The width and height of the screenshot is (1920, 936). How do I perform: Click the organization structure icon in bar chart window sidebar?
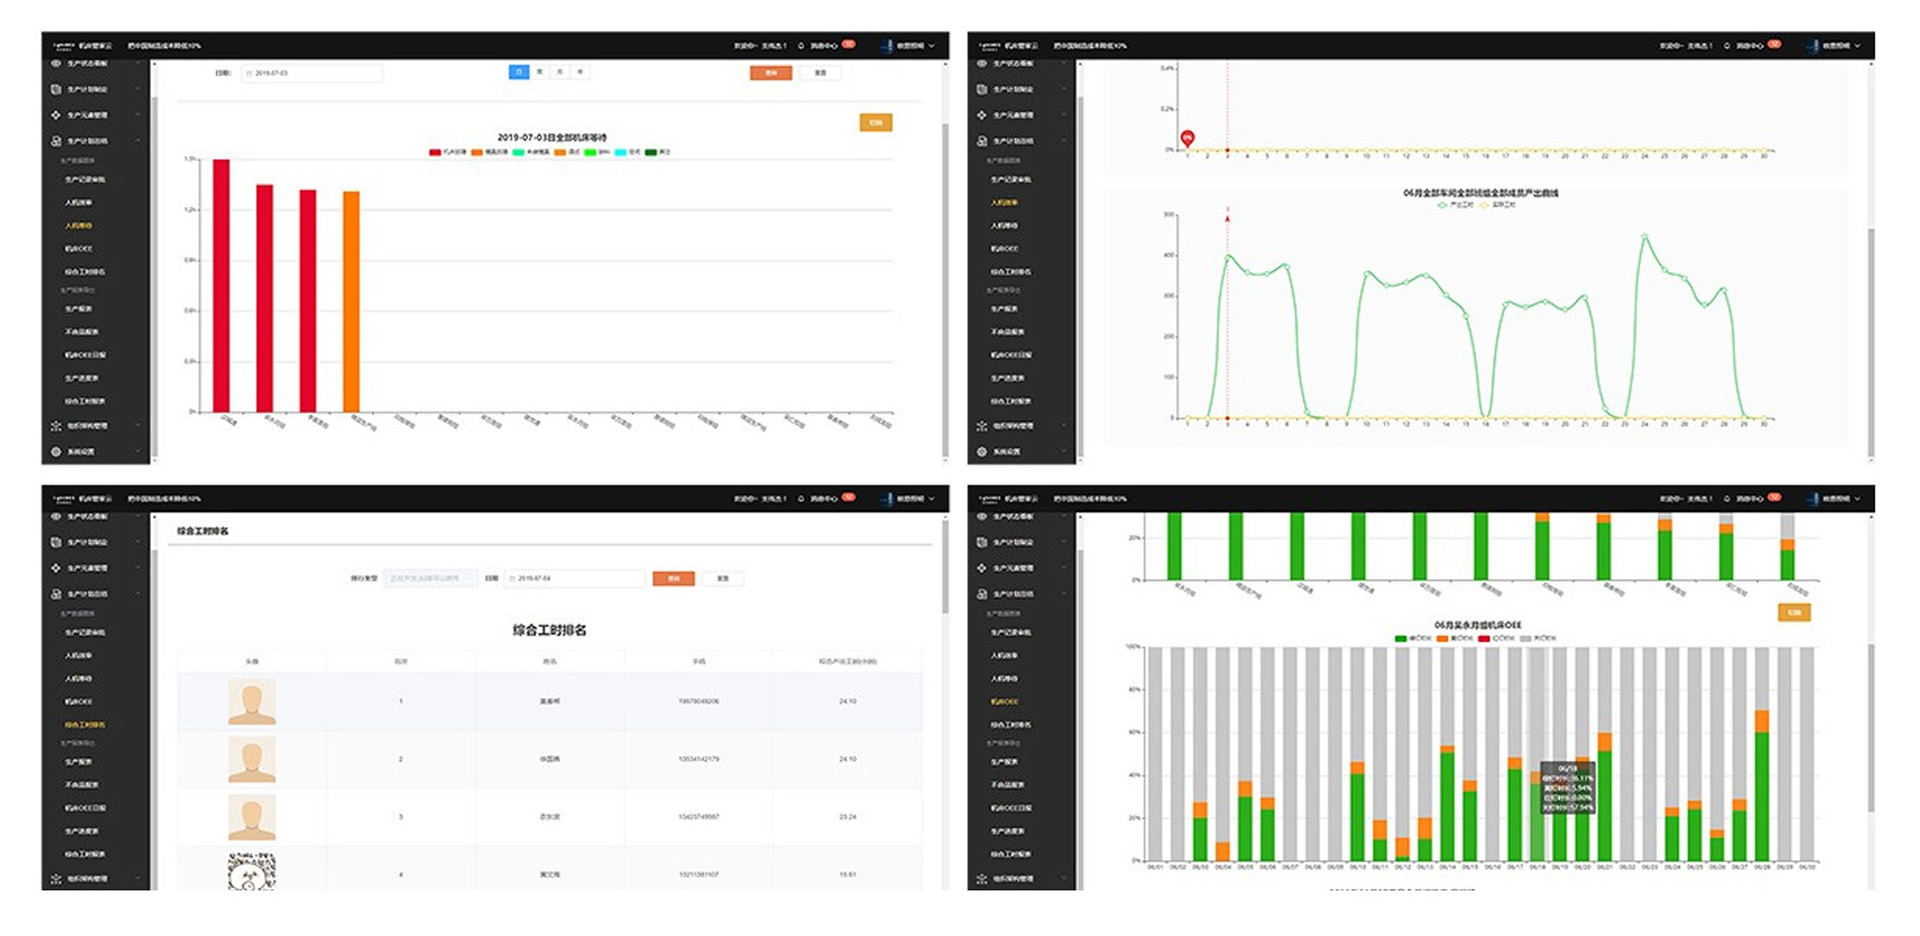click(x=56, y=426)
